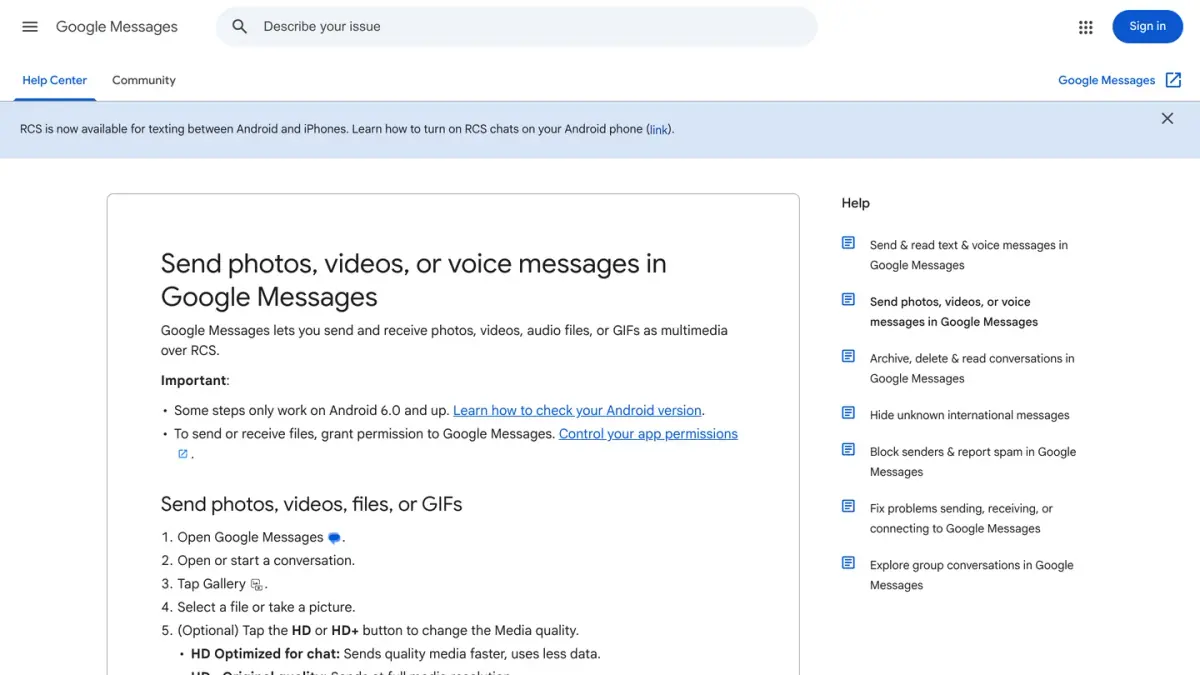Viewport: 1200px width, 675px height.
Task: Click article icon for Archive, delete & read
Action: pyautogui.click(x=848, y=356)
